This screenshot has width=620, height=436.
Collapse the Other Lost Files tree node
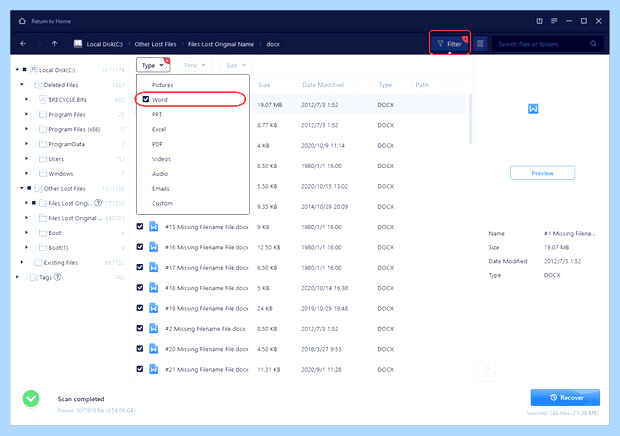[22, 188]
